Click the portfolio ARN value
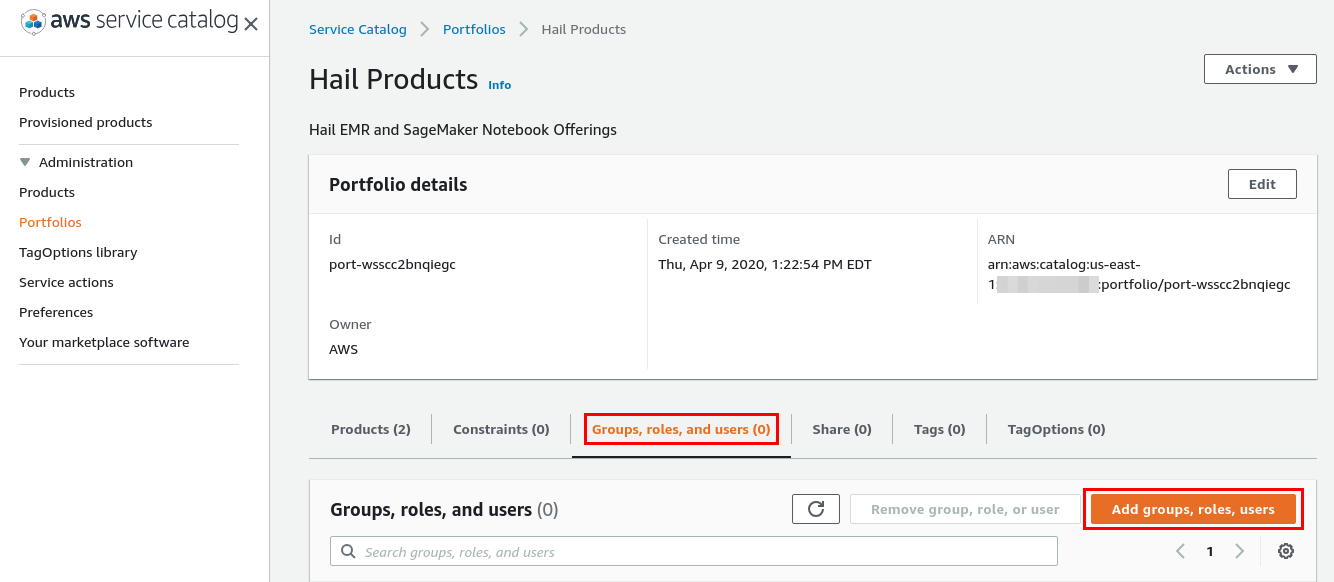Image resolution: width=1334 pixels, height=582 pixels. (x=1139, y=274)
